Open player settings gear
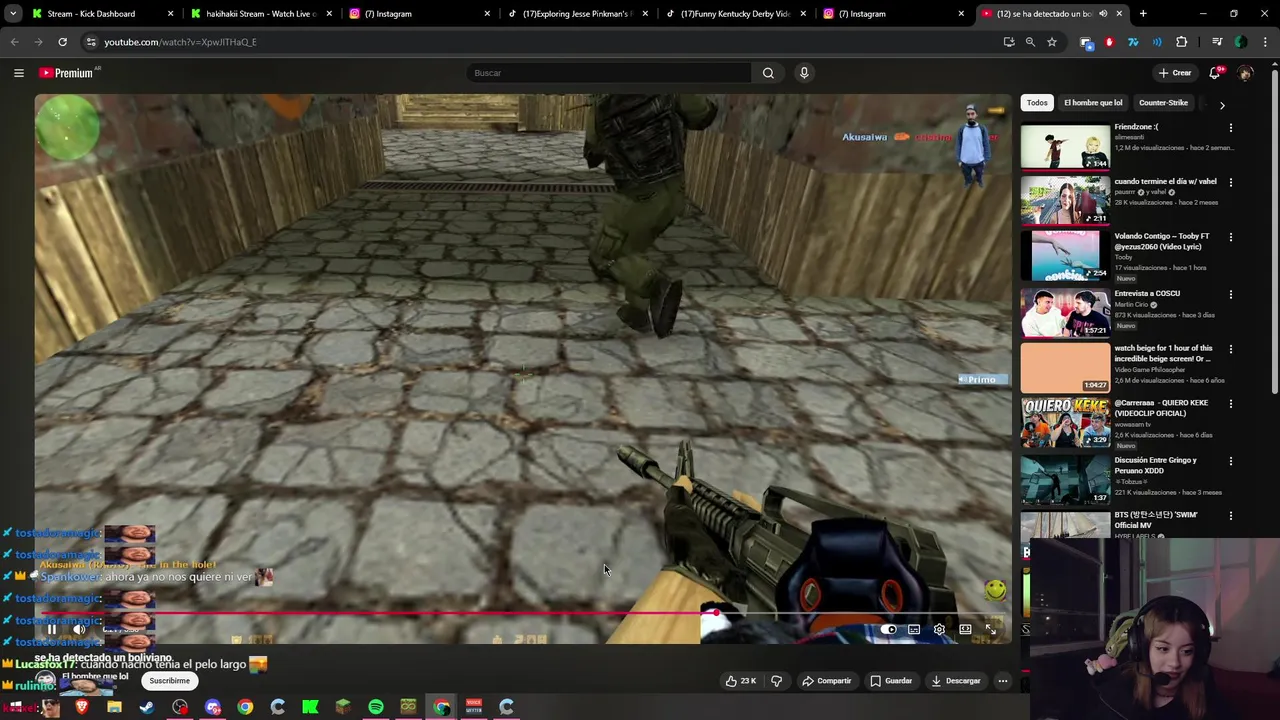 [939, 629]
